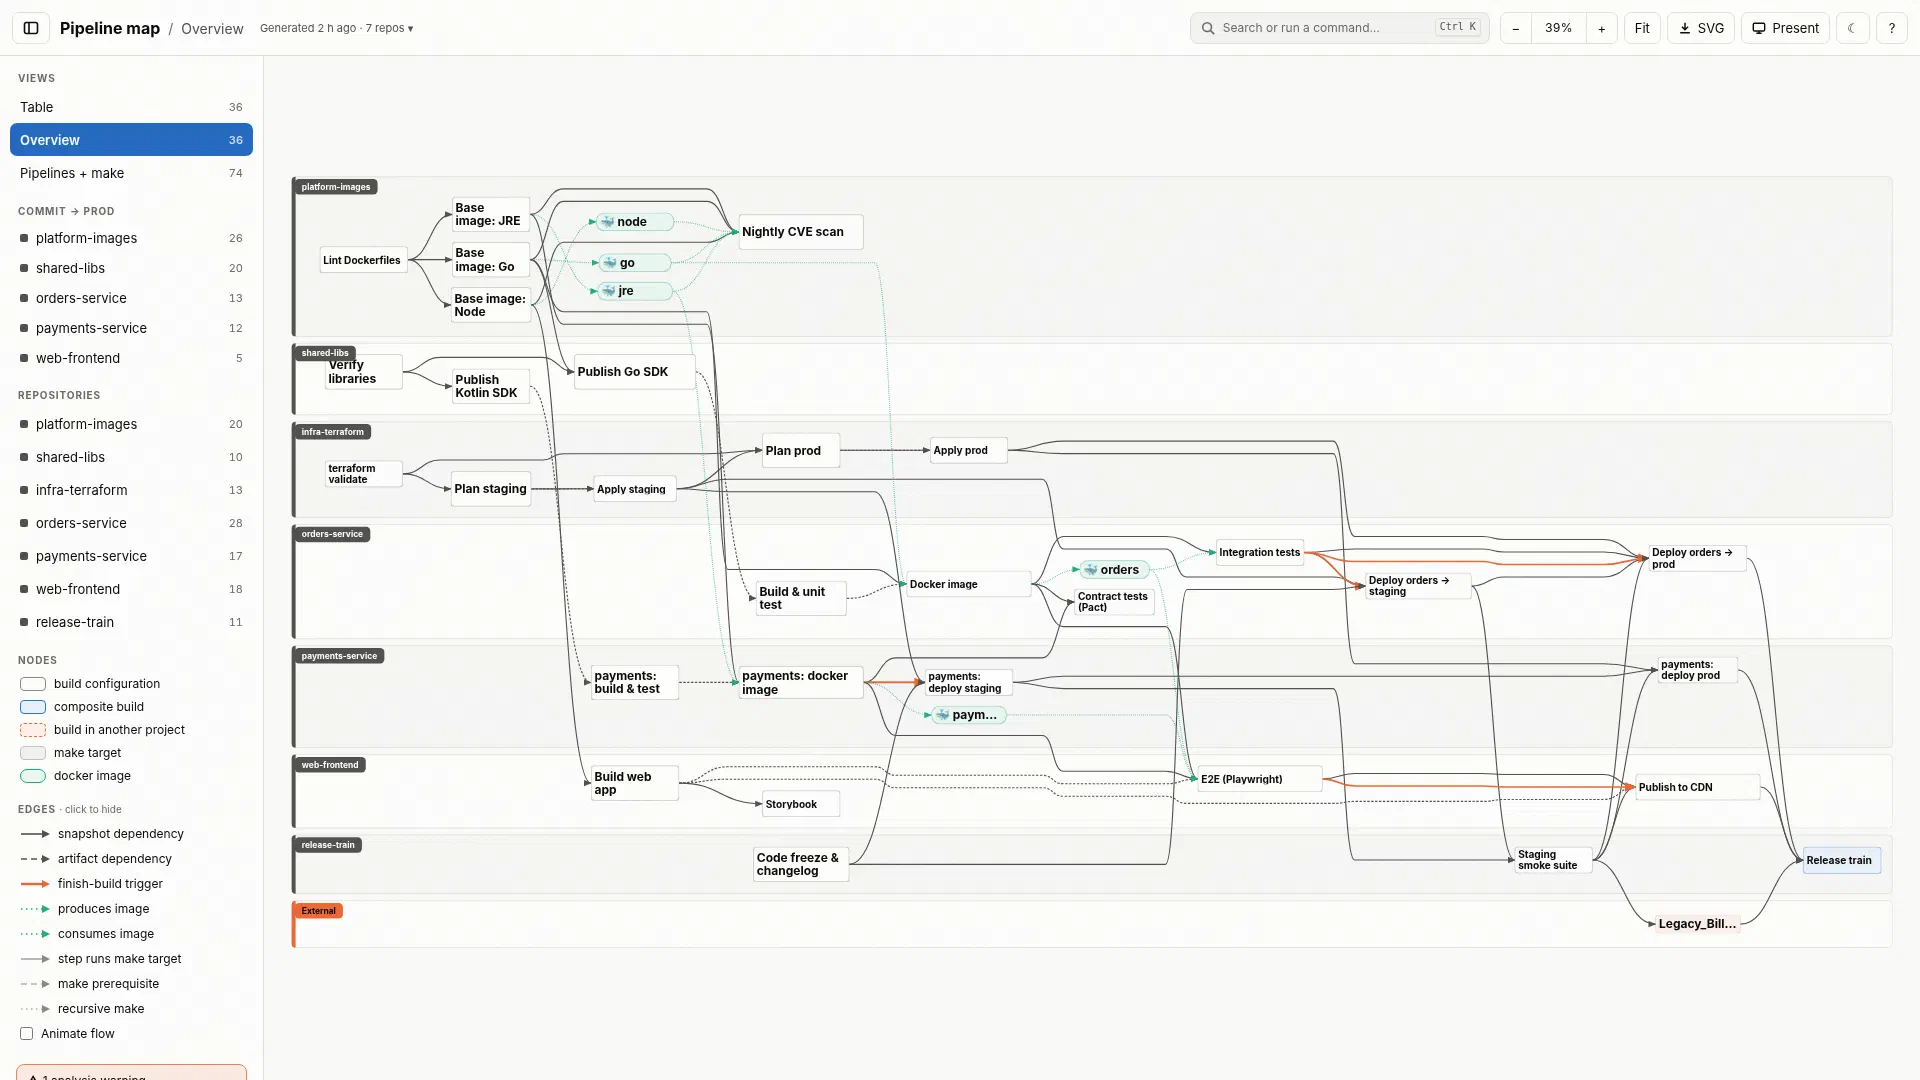Select platform-images under Commit → Prod

coord(131,238)
